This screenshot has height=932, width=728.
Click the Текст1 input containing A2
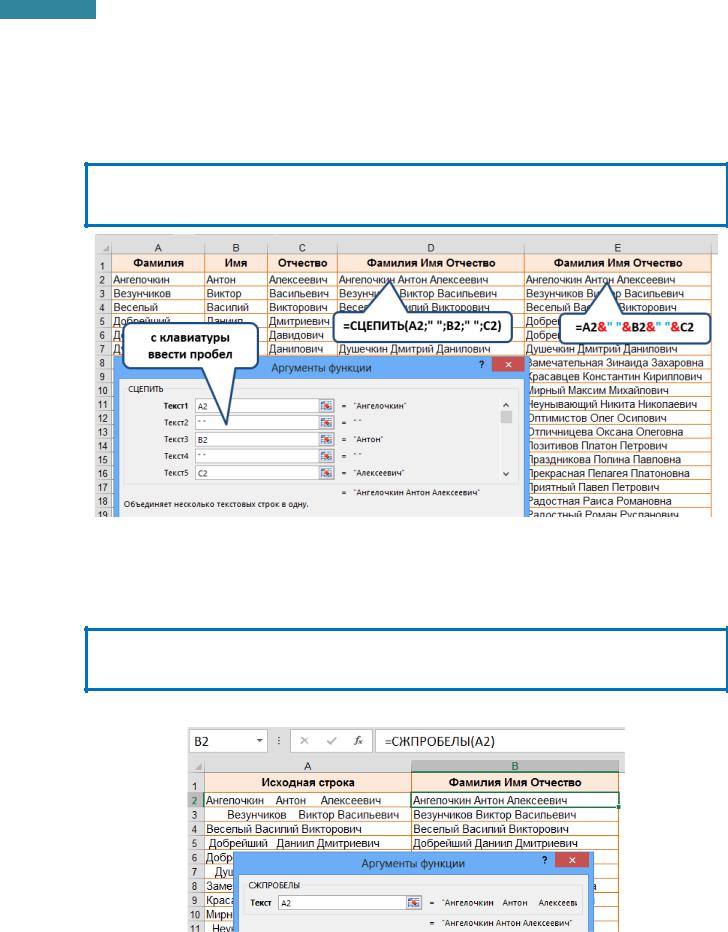tap(257, 406)
